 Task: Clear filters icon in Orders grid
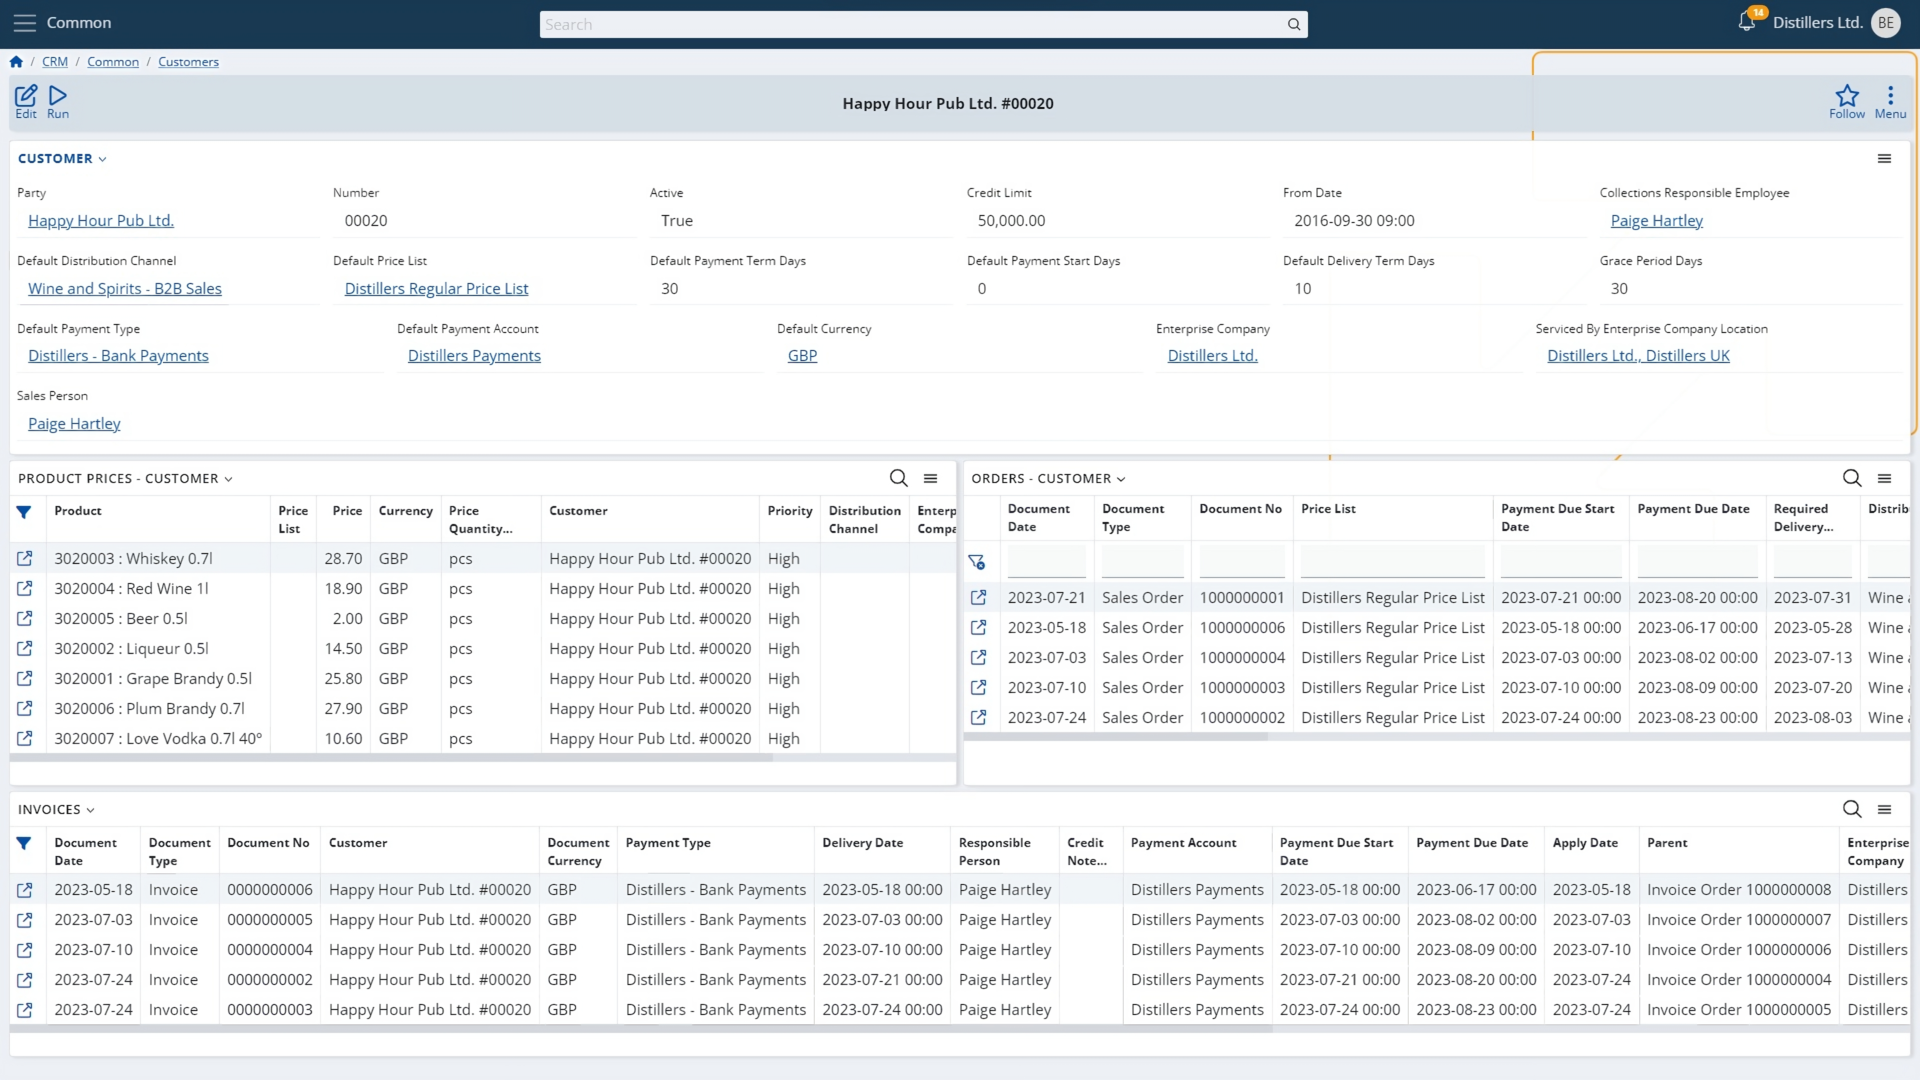pyautogui.click(x=977, y=562)
